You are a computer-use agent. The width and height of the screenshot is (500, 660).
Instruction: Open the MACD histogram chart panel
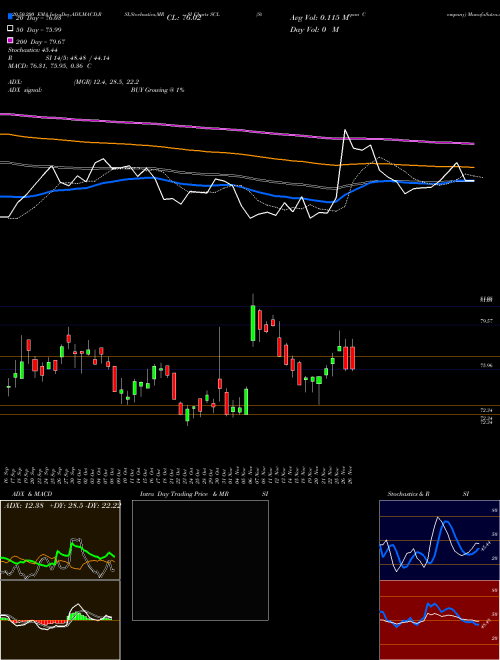click(x=60, y=620)
